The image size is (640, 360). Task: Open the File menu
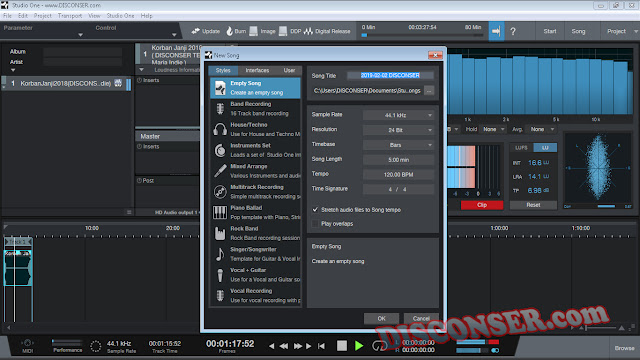pos(7,16)
